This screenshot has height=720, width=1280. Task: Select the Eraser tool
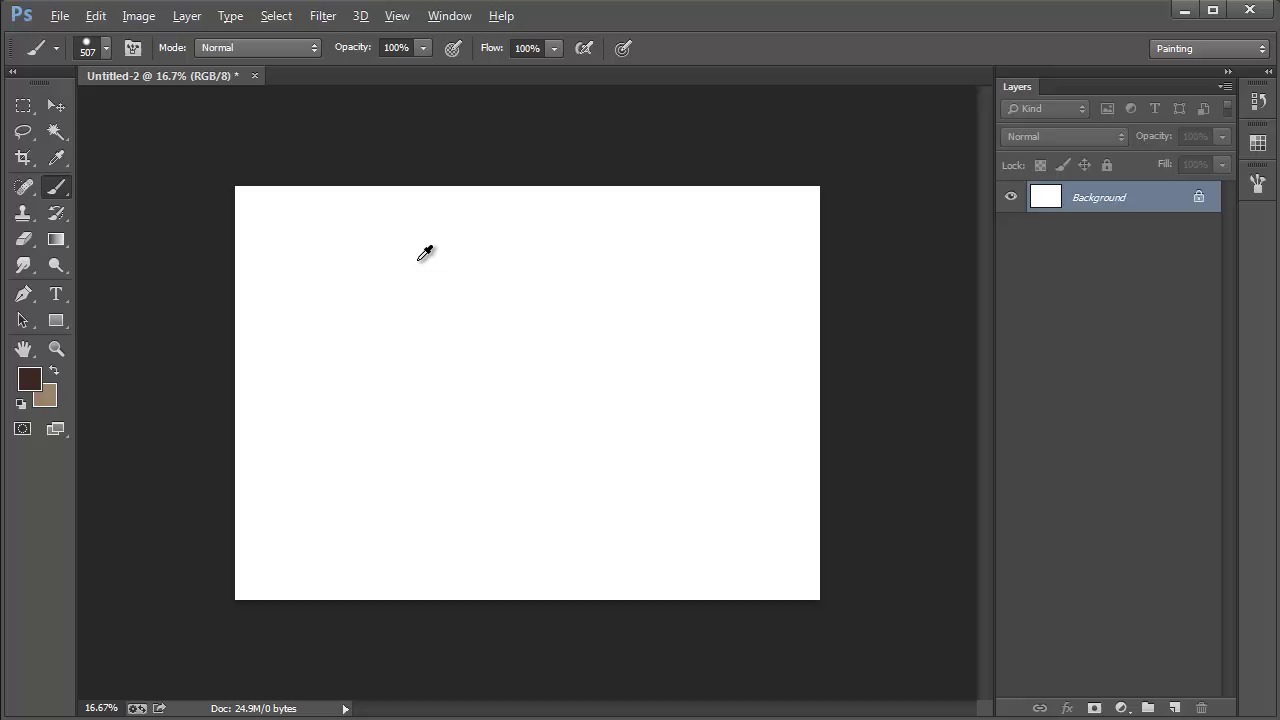23,239
